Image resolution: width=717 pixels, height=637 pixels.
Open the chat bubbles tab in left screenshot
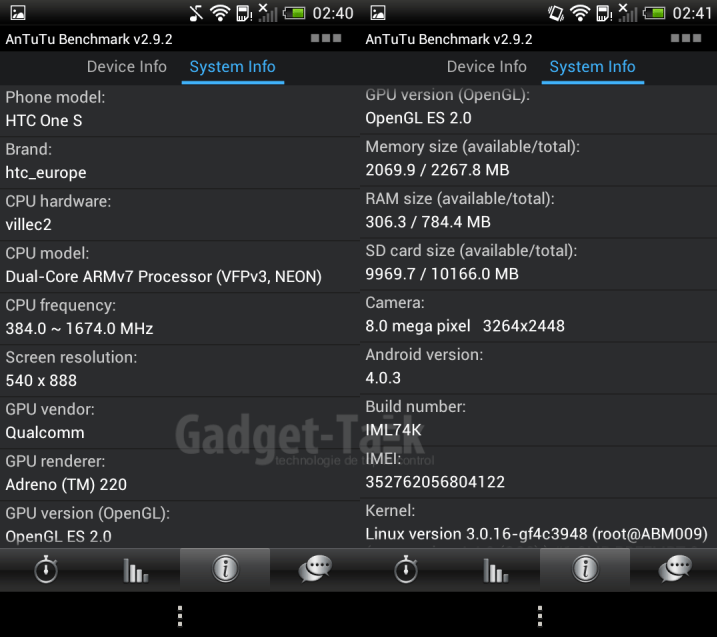click(x=315, y=569)
